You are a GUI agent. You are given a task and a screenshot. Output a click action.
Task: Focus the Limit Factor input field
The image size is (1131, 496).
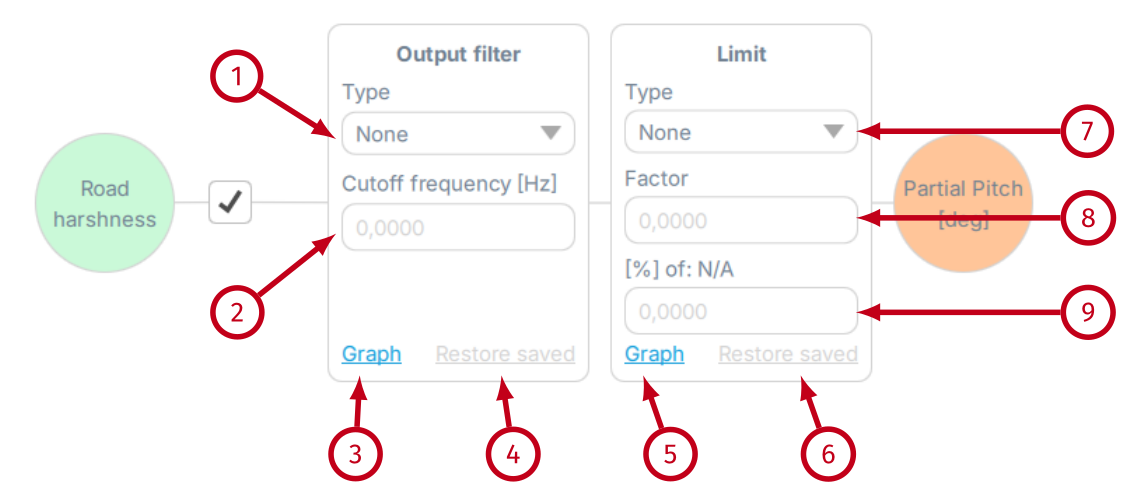tap(741, 220)
